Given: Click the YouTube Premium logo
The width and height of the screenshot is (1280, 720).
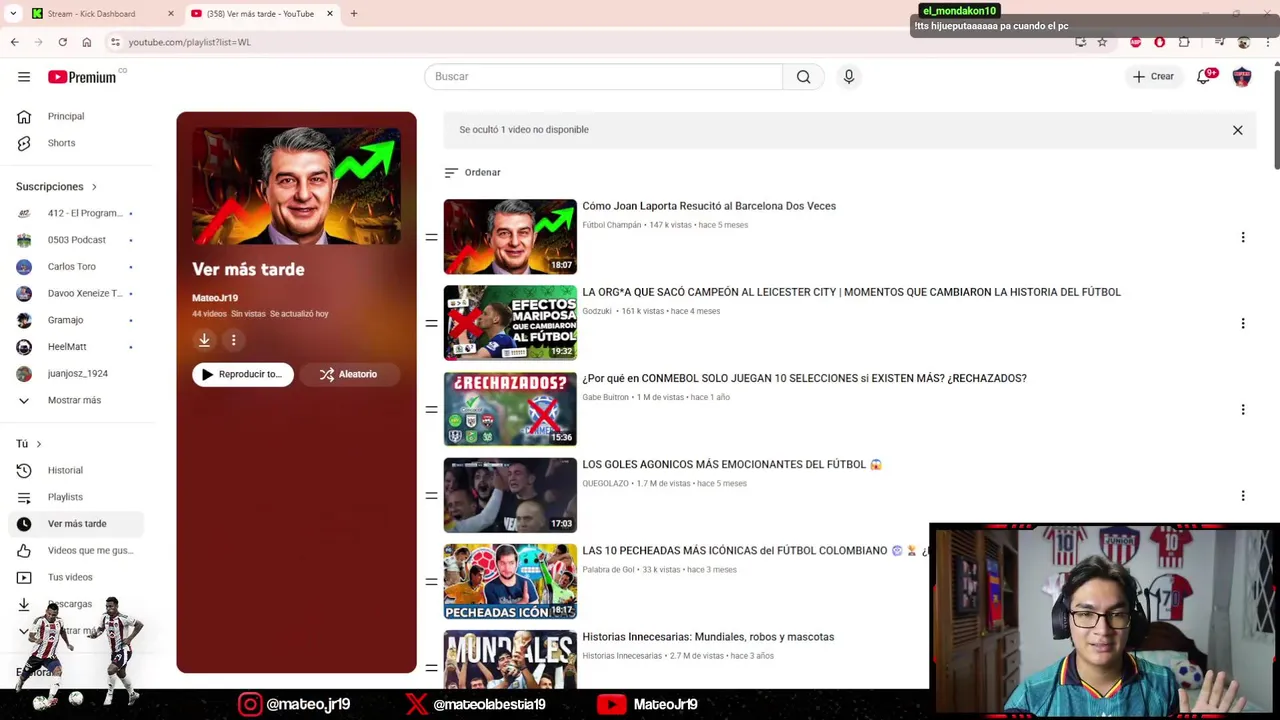Looking at the screenshot, I should (x=82, y=77).
